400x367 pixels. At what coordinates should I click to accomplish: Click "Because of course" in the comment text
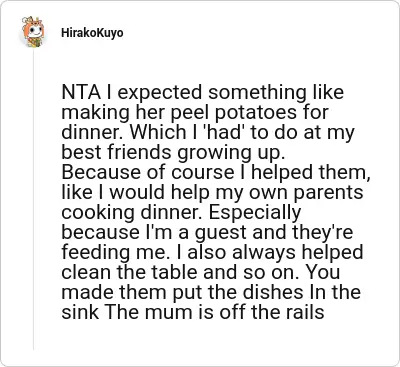click(x=148, y=172)
